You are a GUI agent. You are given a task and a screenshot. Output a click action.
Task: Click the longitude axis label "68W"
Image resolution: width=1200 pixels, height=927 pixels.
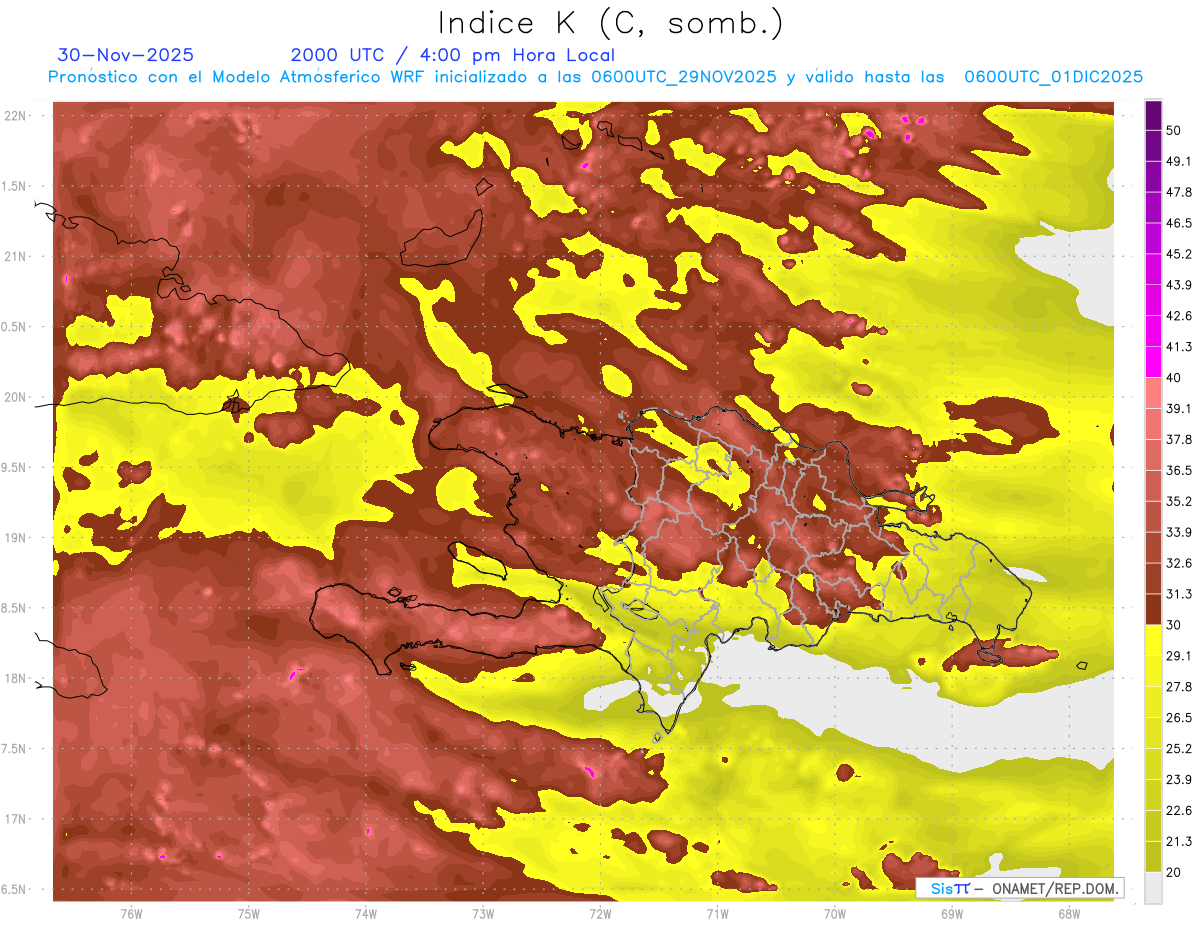pos(1069,913)
